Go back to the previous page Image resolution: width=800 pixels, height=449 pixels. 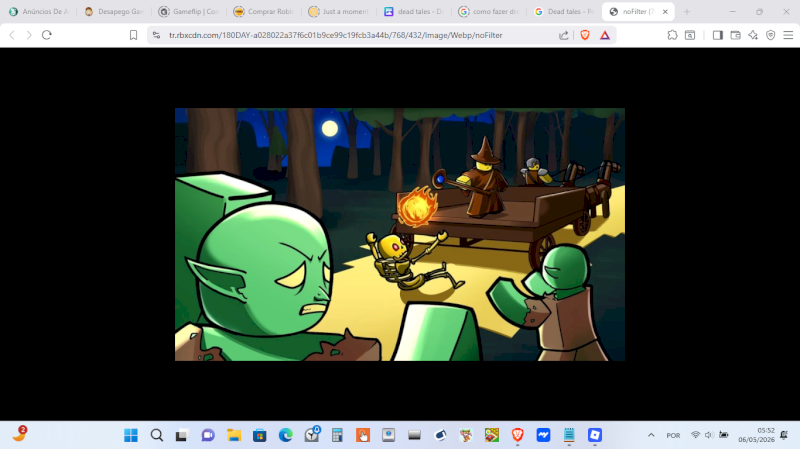pyautogui.click(x=12, y=35)
